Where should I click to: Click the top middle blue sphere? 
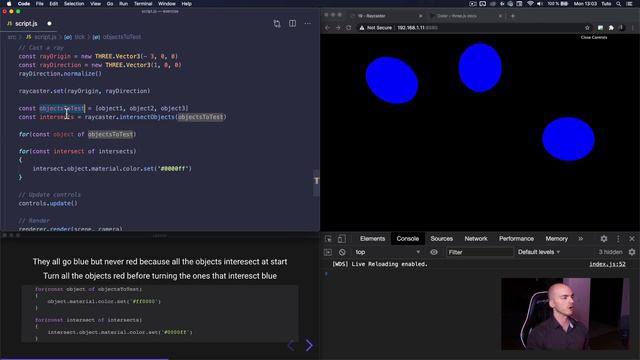pyautogui.click(x=480, y=68)
